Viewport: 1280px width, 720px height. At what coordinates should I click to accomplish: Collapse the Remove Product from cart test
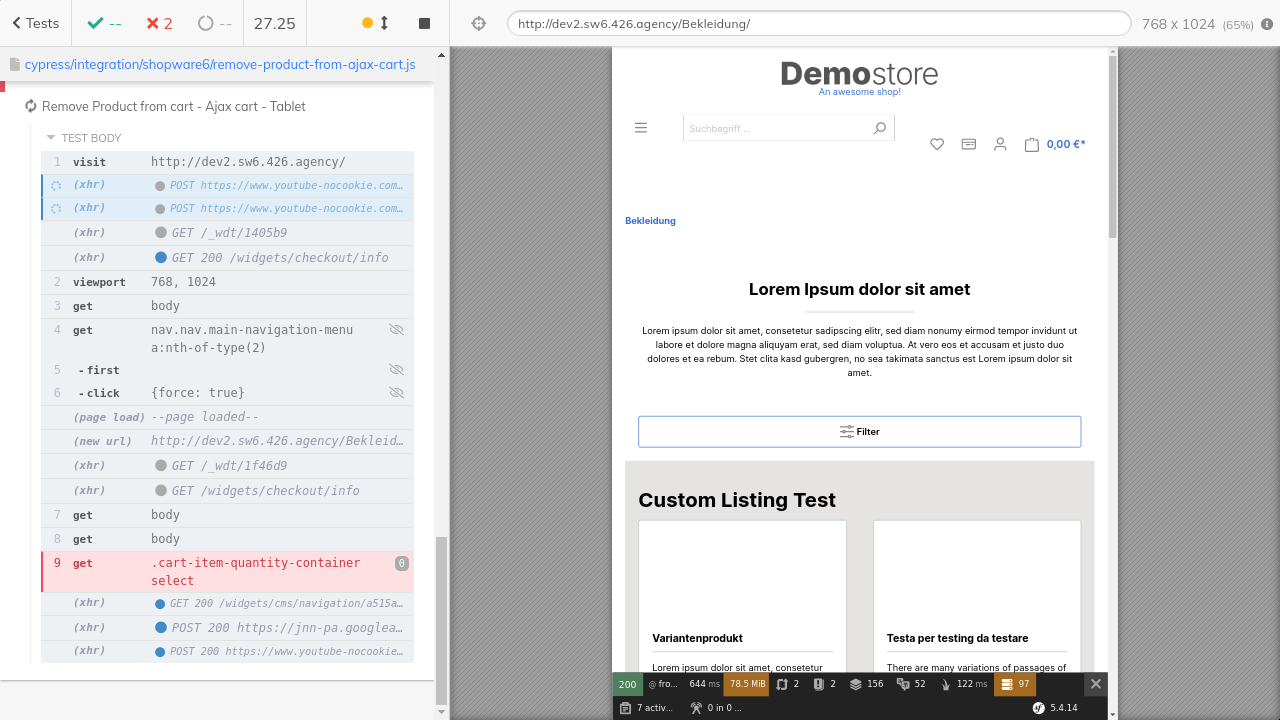pos(173,106)
